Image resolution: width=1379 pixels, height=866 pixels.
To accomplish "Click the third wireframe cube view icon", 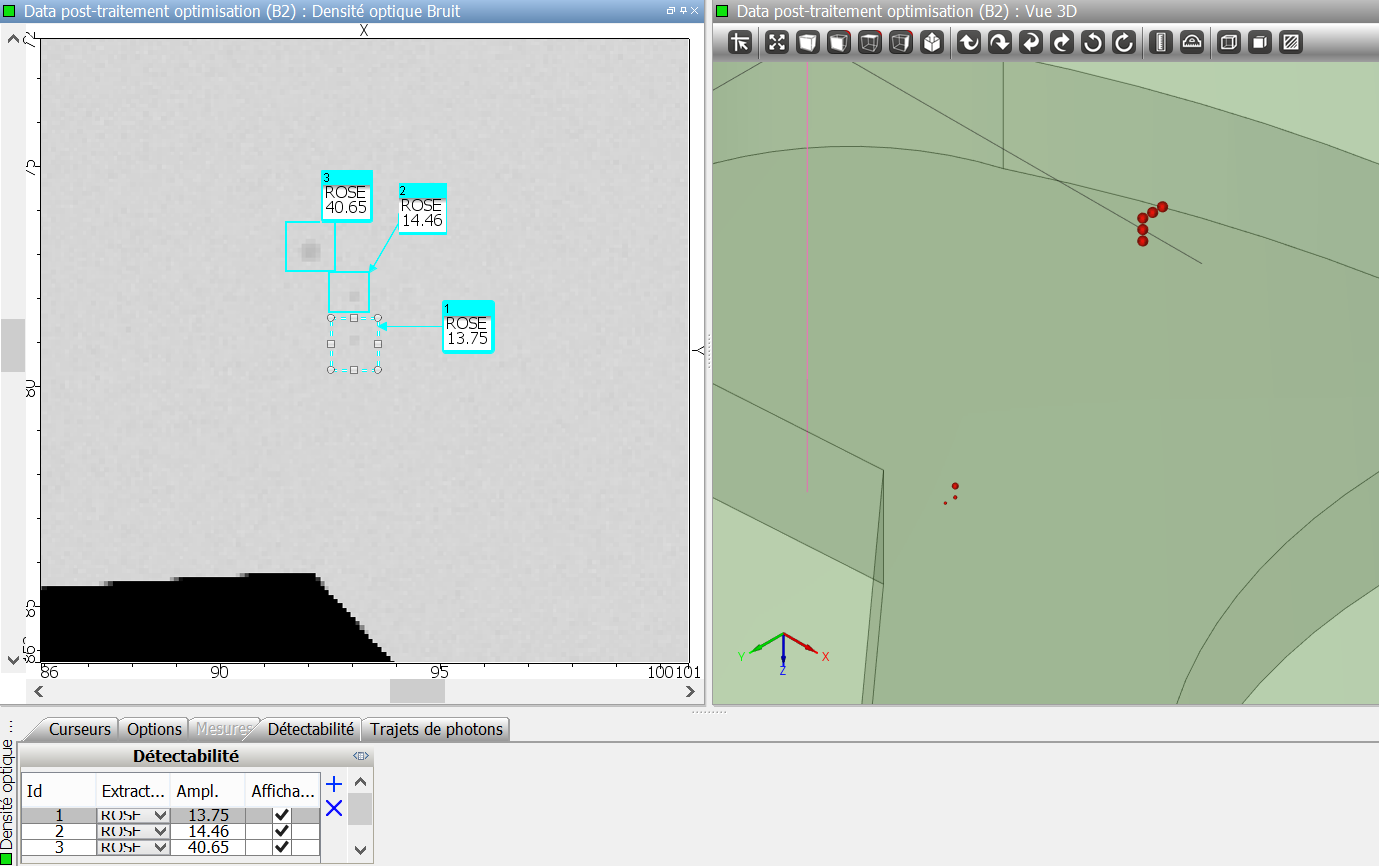I will (x=870, y=43).
